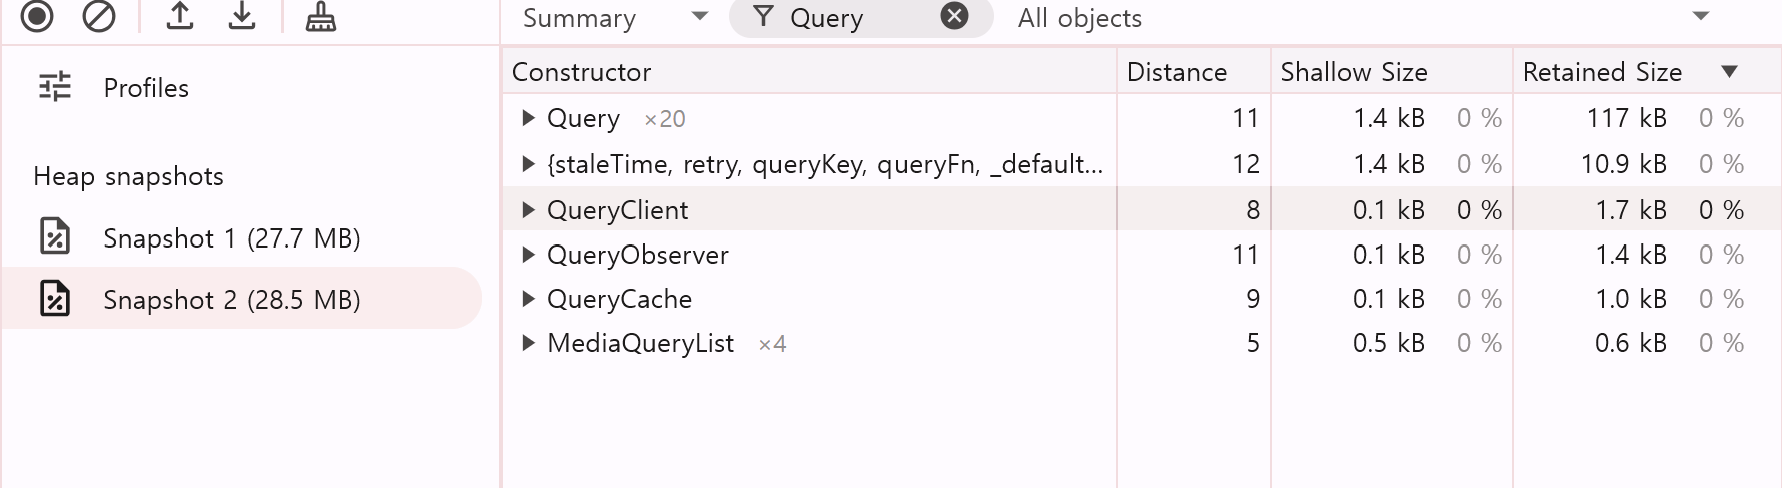
Task: Expand the QueryObserver row
Action: coord(528,255)
